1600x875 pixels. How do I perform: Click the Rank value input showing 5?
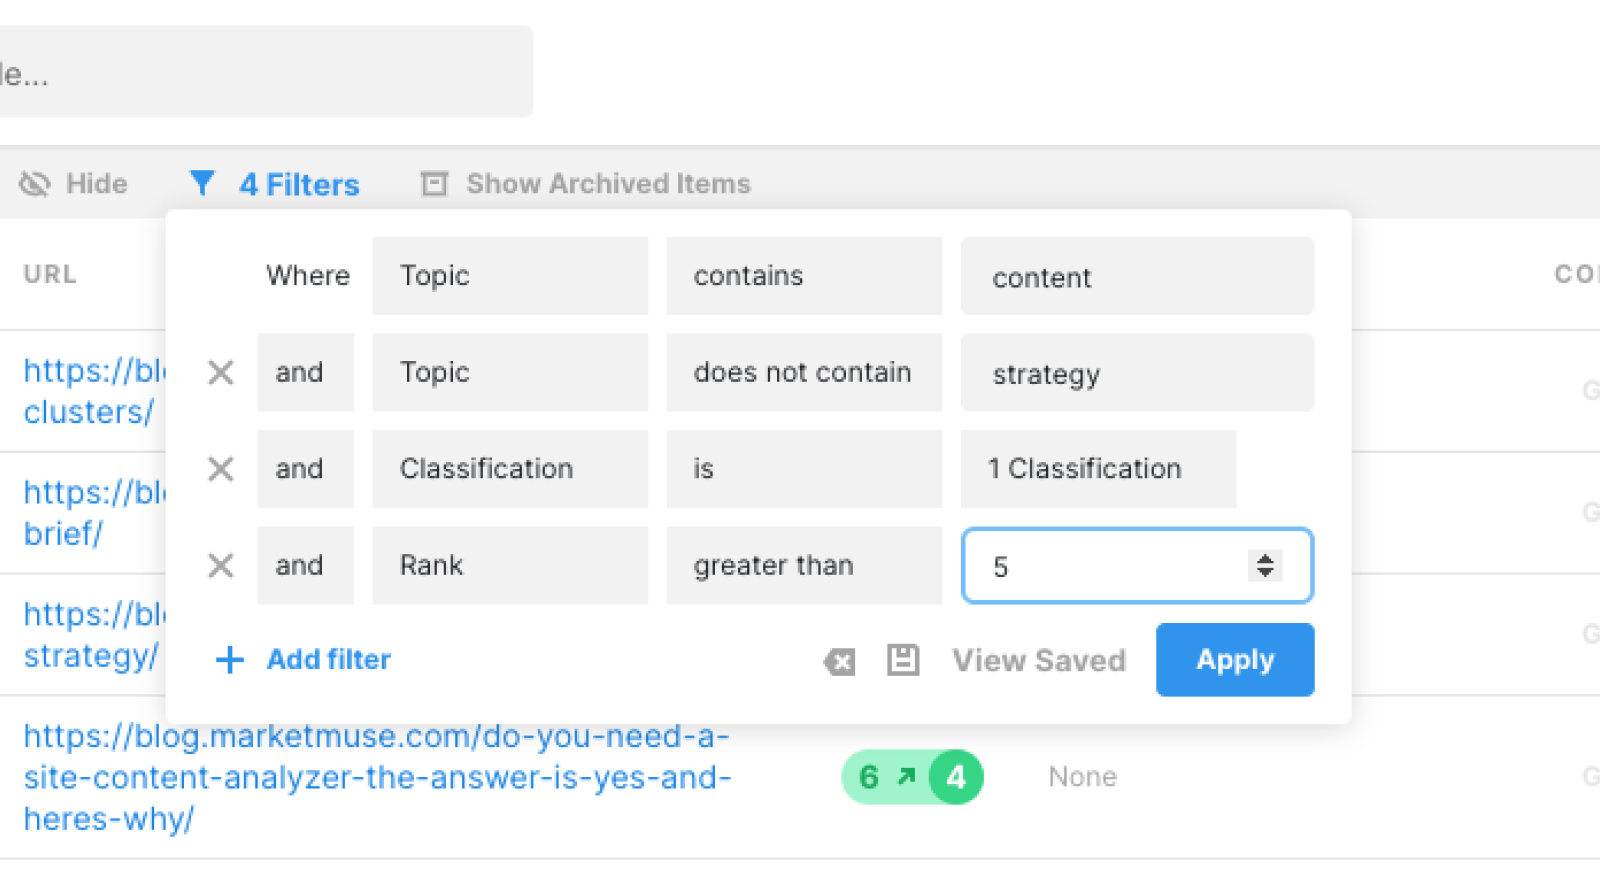1137,566
